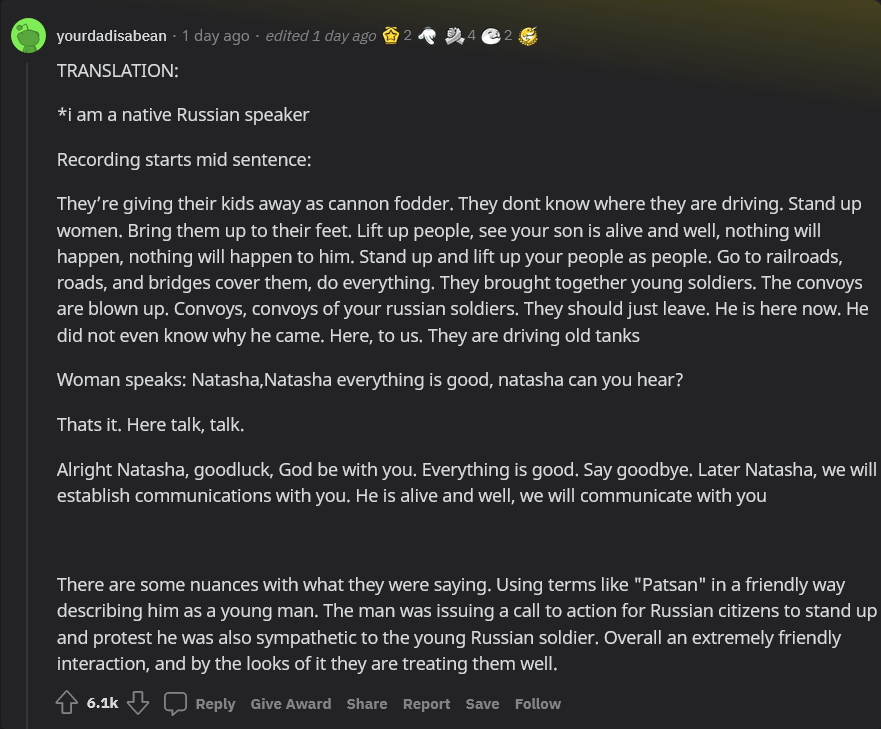Collapse the comment using the thread line
The width and height of the screenshot is (881, 729).
click(28, 380)
